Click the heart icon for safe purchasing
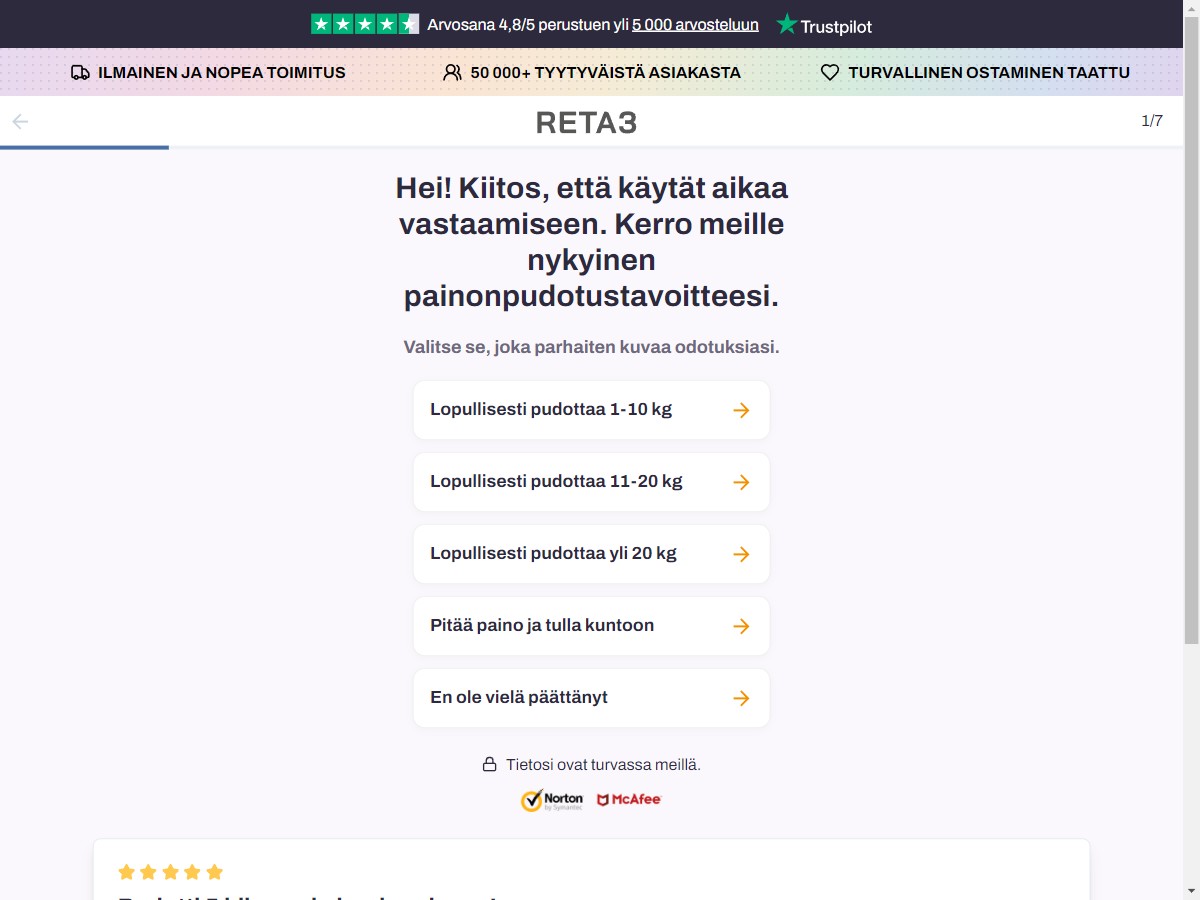 coord(830,73)
